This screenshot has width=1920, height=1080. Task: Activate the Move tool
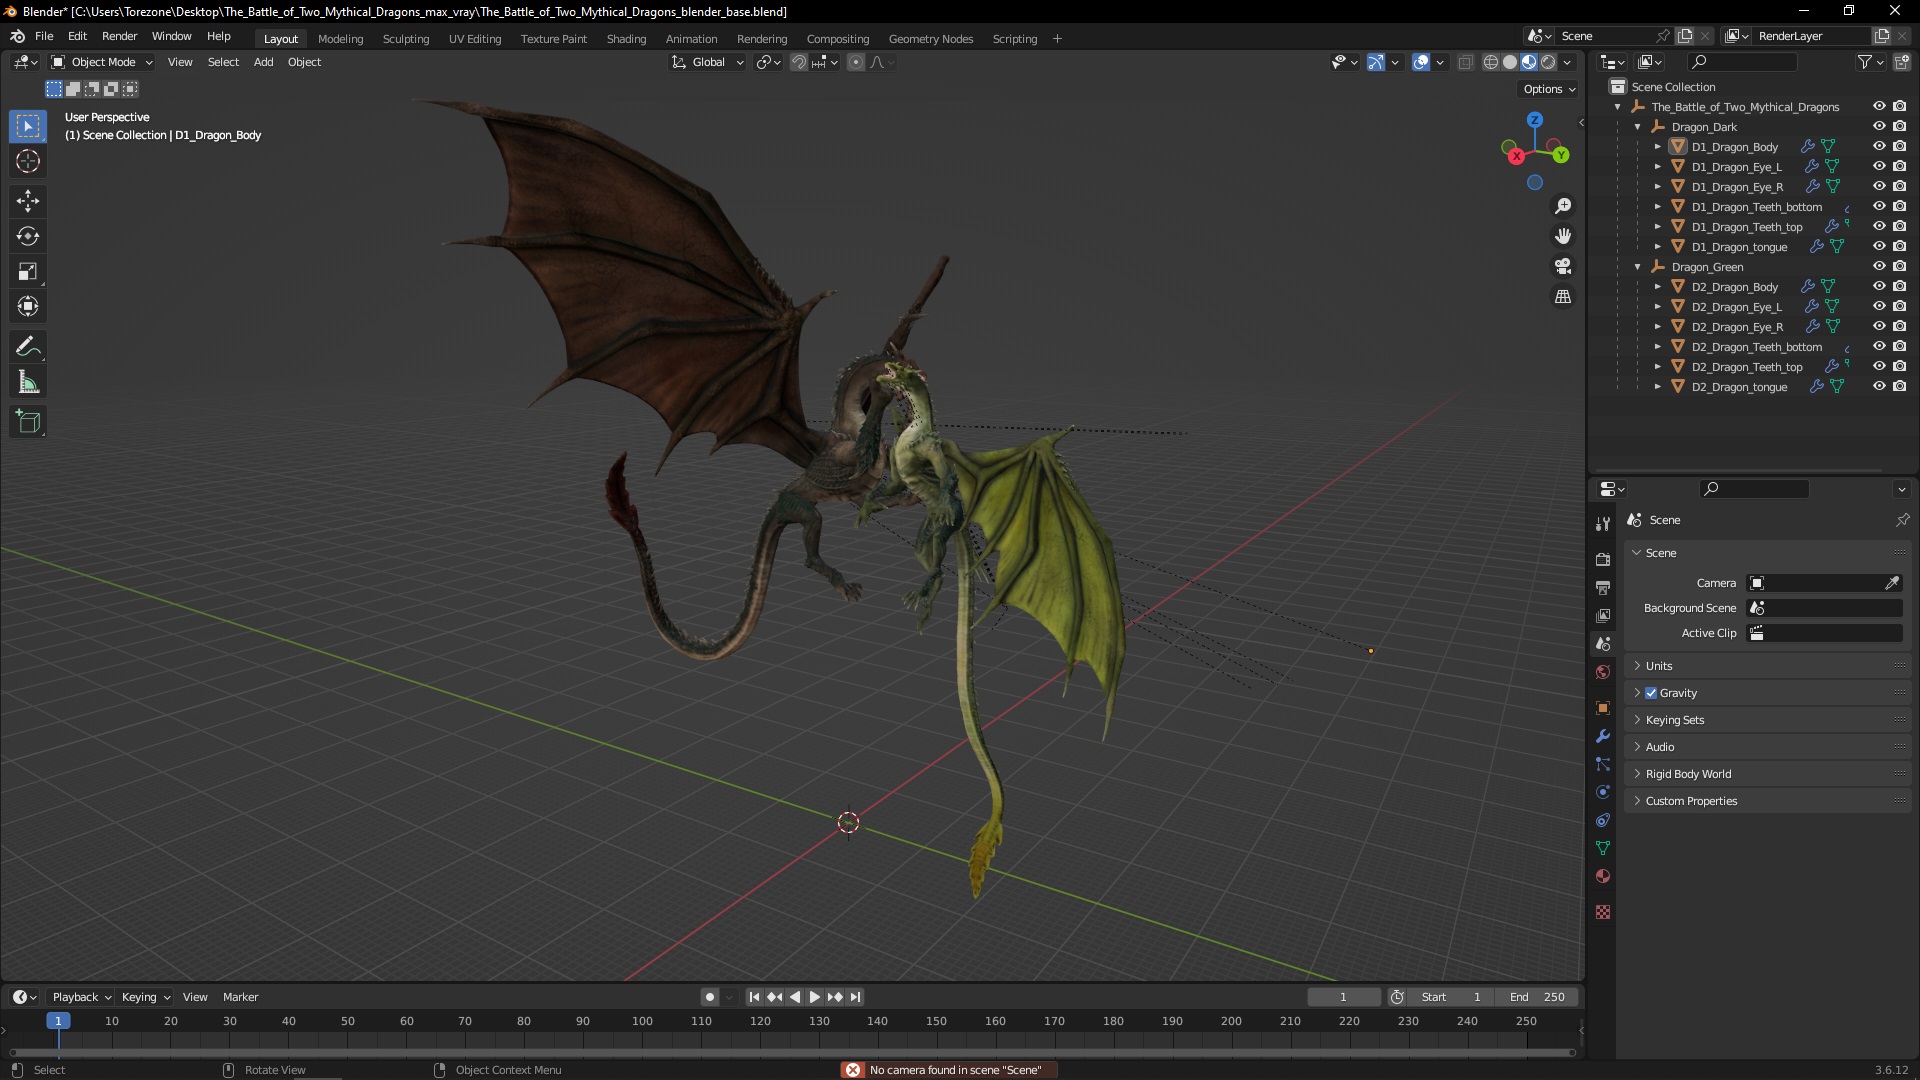coord(28,201)
